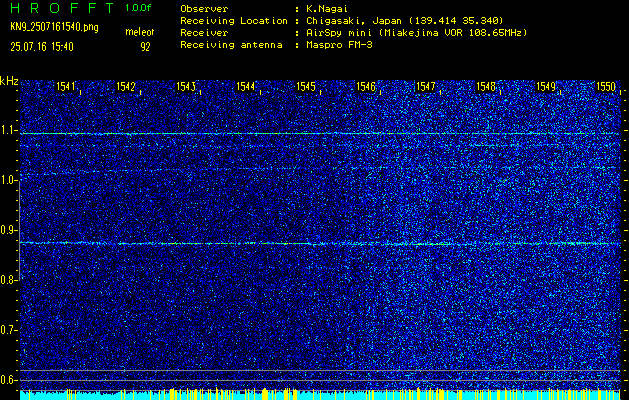Select file name KN9_2507161540.png

tap(54, 27)
